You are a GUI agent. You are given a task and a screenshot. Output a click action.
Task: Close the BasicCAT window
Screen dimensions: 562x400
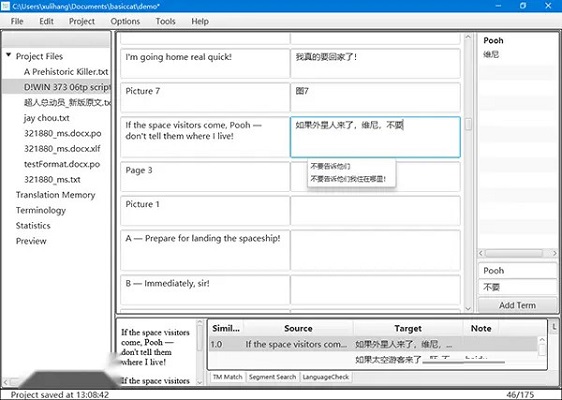[548, 5]
